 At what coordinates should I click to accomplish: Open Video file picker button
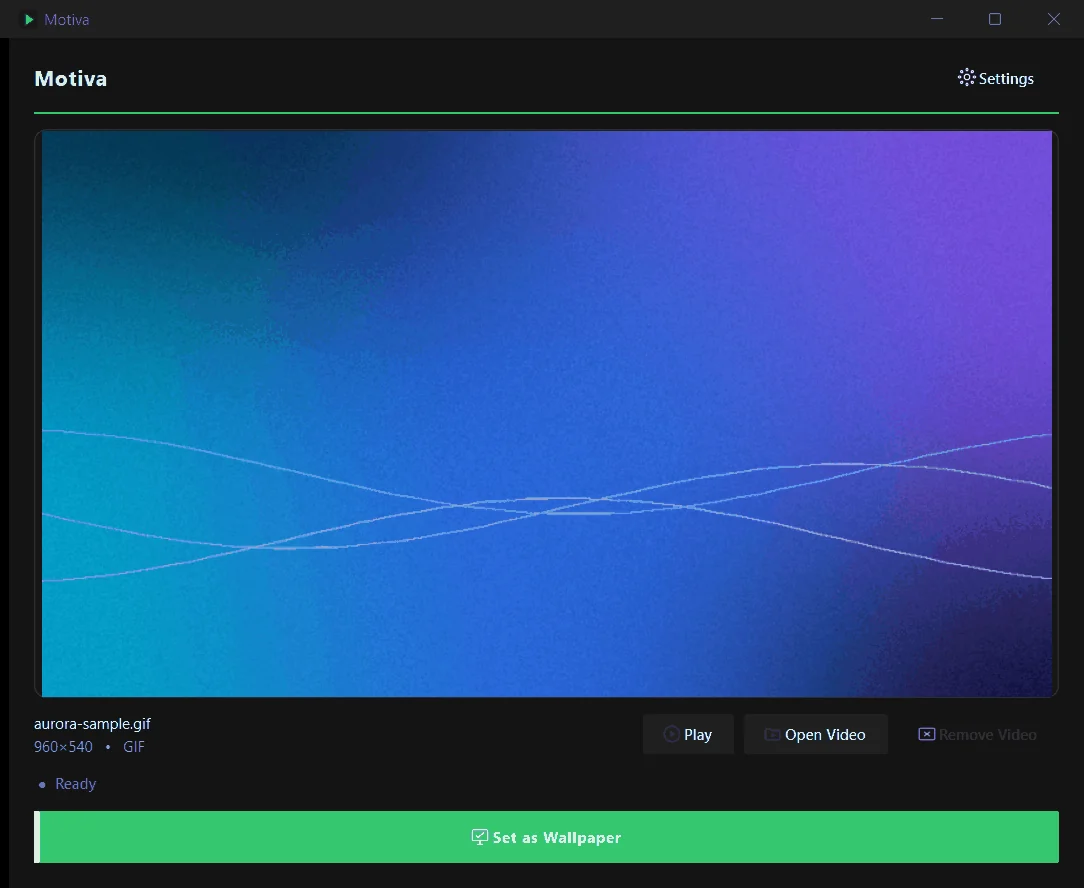[x=816, y=734]
